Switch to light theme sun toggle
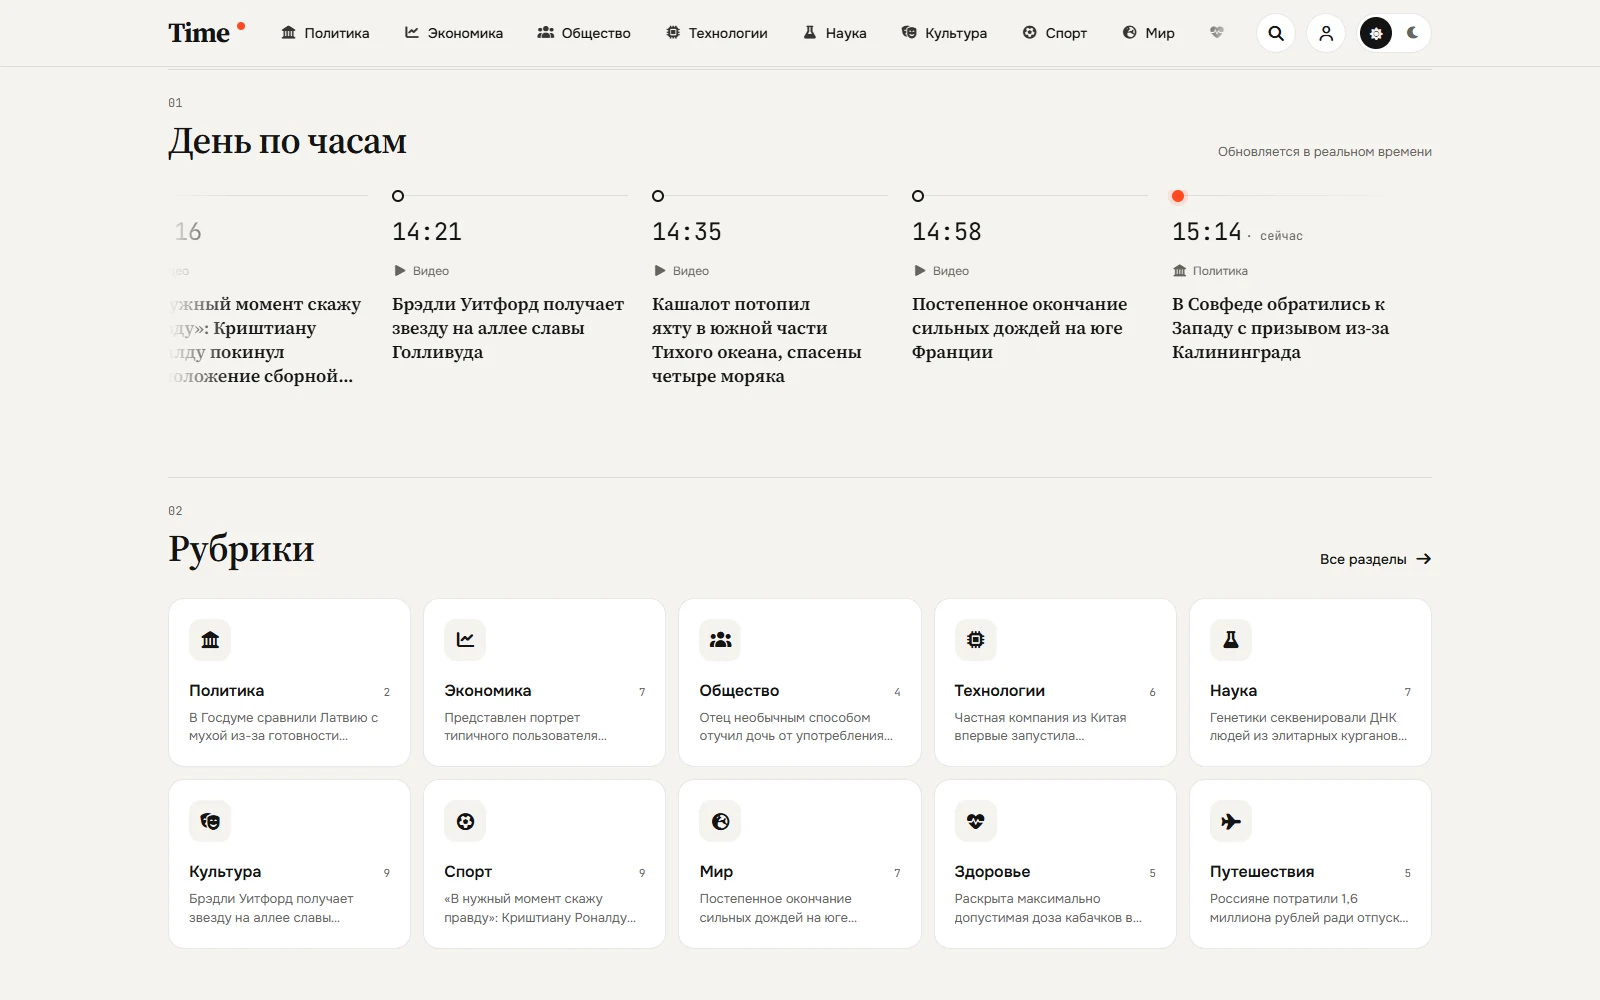1600x1000 pixels. [1376, 33]
